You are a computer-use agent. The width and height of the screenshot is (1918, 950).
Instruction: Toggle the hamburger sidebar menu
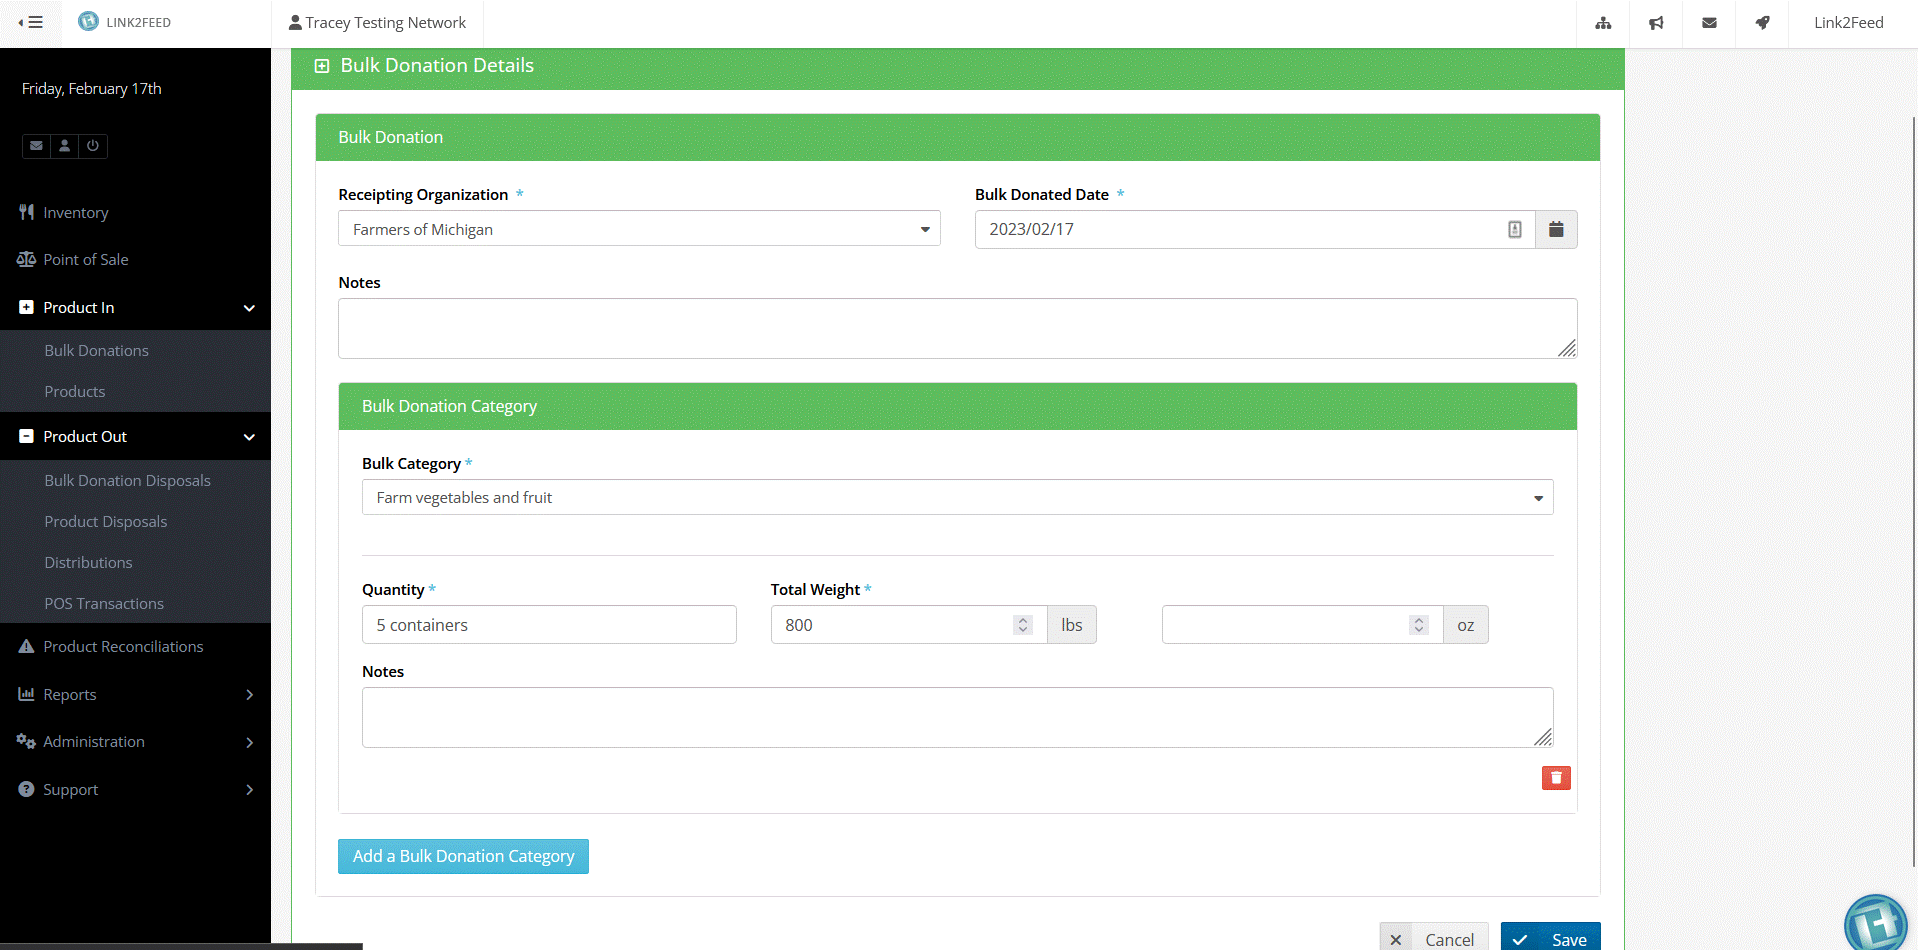33,22
